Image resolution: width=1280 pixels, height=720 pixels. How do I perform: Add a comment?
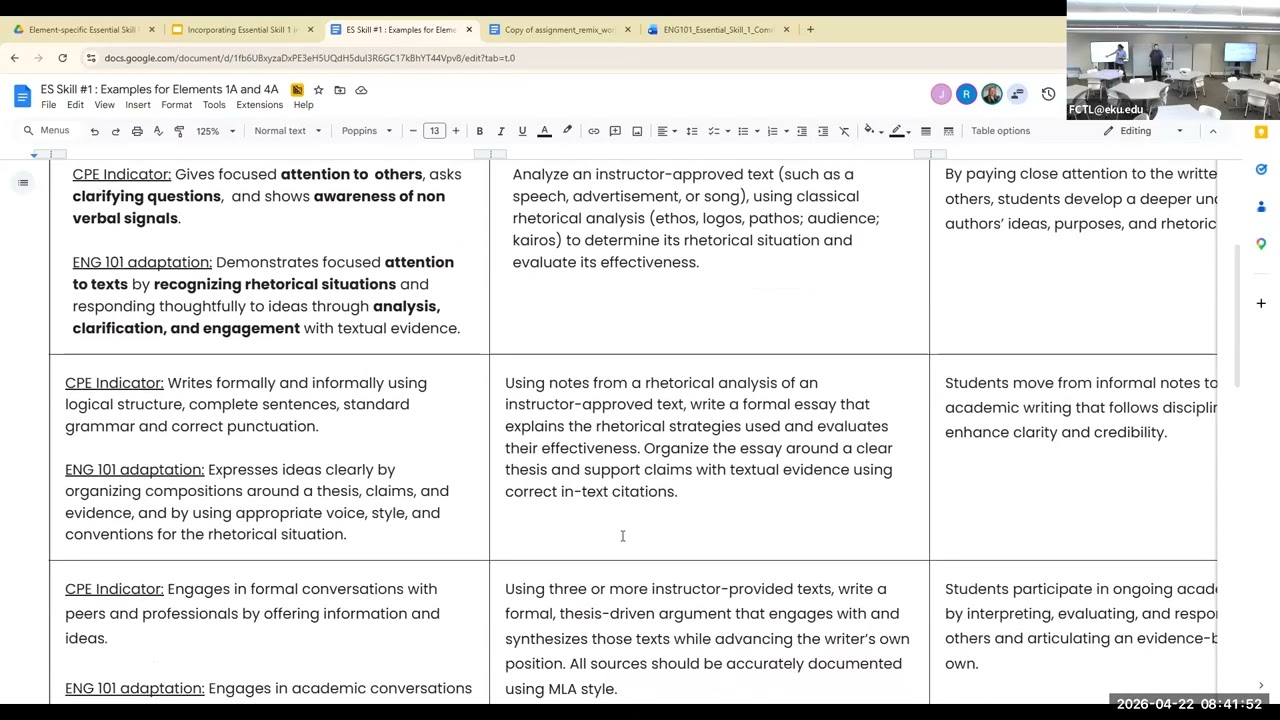615,131
